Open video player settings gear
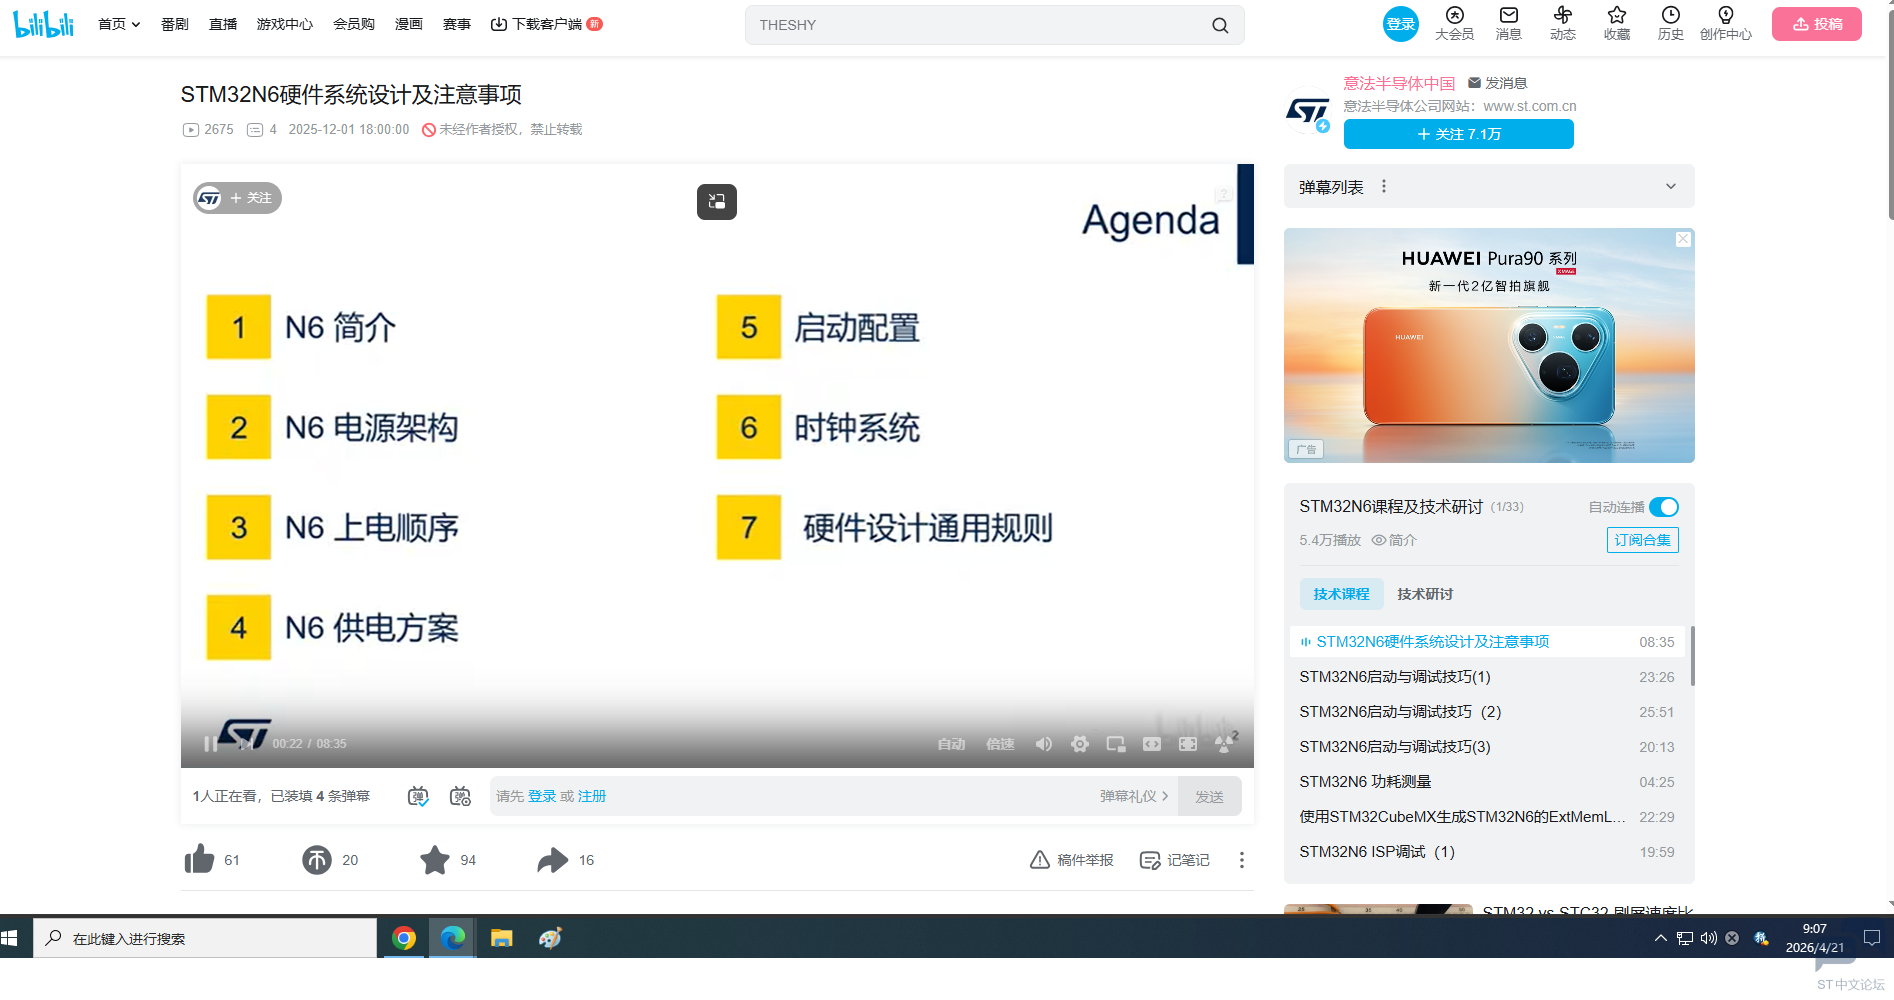1894x1000 pixels. pyautogui.click(x=1080, y=744)
